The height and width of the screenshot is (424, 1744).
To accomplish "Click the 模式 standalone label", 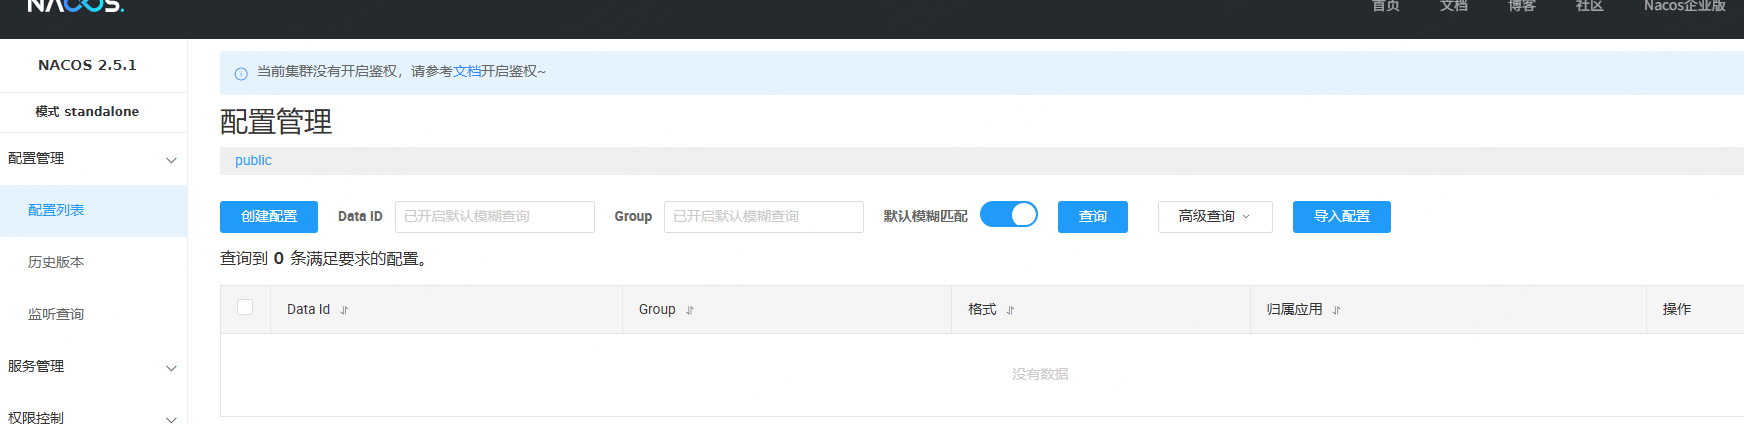I will [87, 112].
